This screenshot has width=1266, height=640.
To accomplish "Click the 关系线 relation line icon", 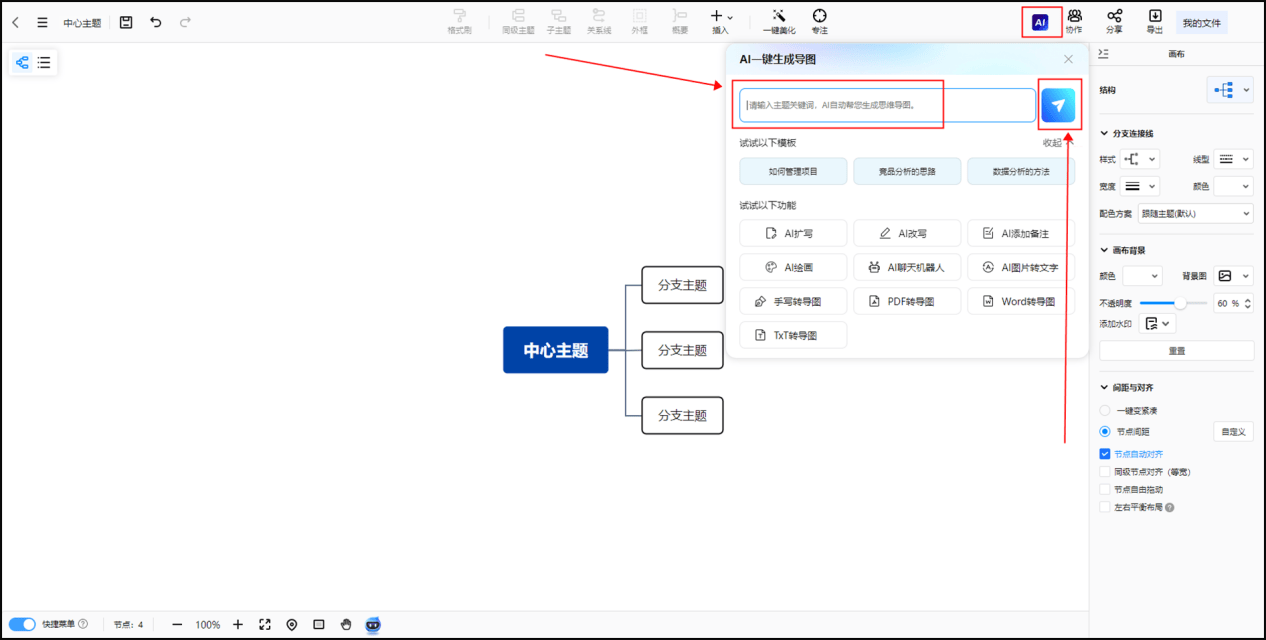I will 599,20.
